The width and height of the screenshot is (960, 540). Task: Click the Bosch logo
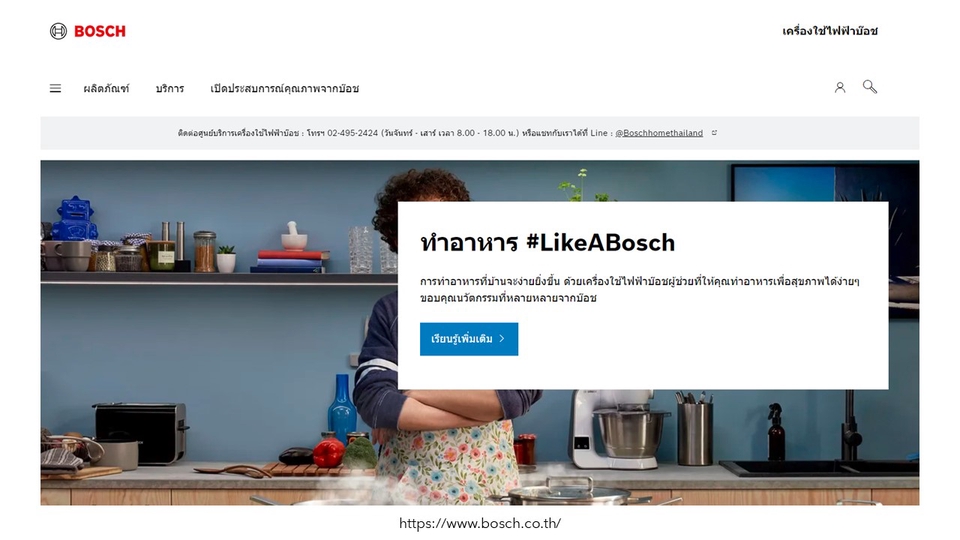(x=88, y=31)
